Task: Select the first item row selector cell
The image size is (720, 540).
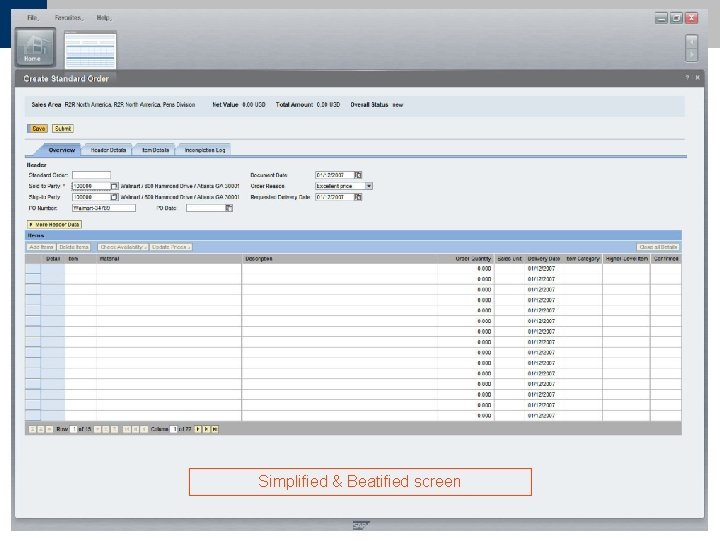Action: (x=33, y=269)
